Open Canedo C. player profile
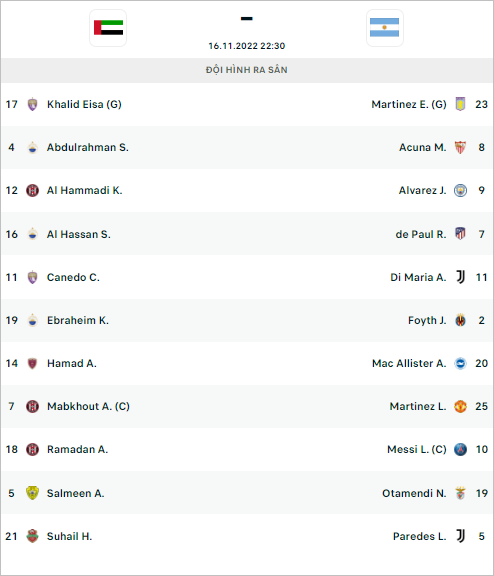The width and height of the screenshot is (494, 576). [x=73, y=277]
